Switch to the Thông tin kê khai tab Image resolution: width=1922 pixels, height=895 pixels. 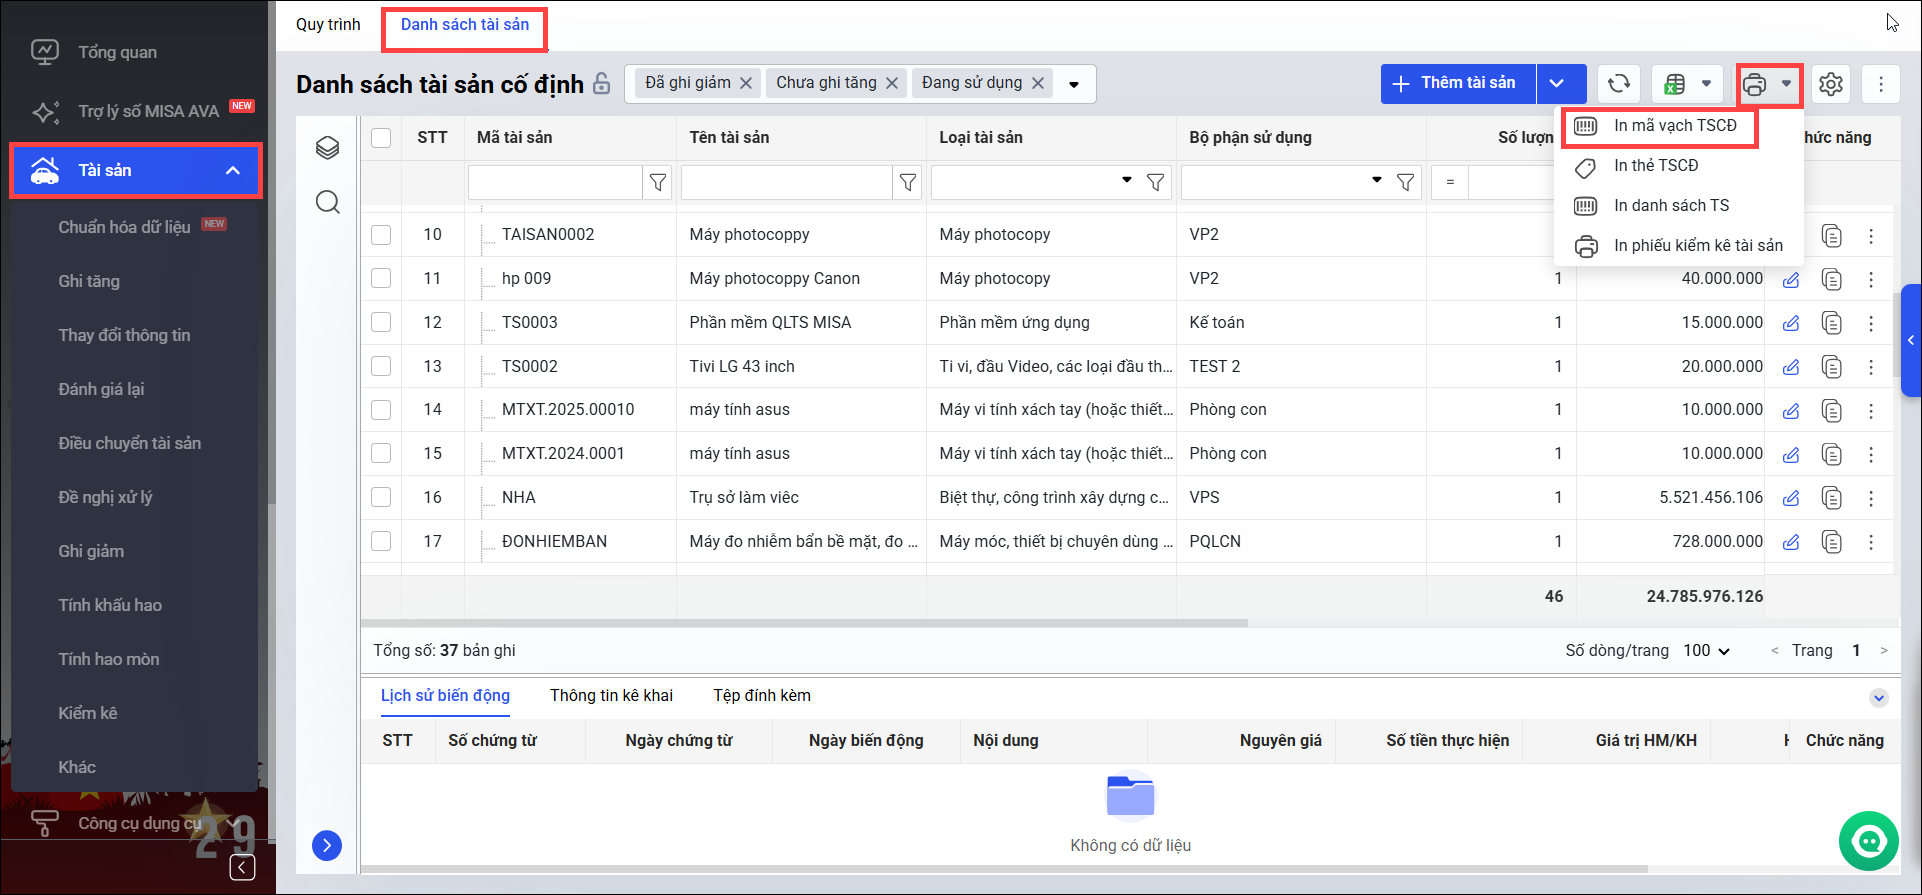(611, 696)
